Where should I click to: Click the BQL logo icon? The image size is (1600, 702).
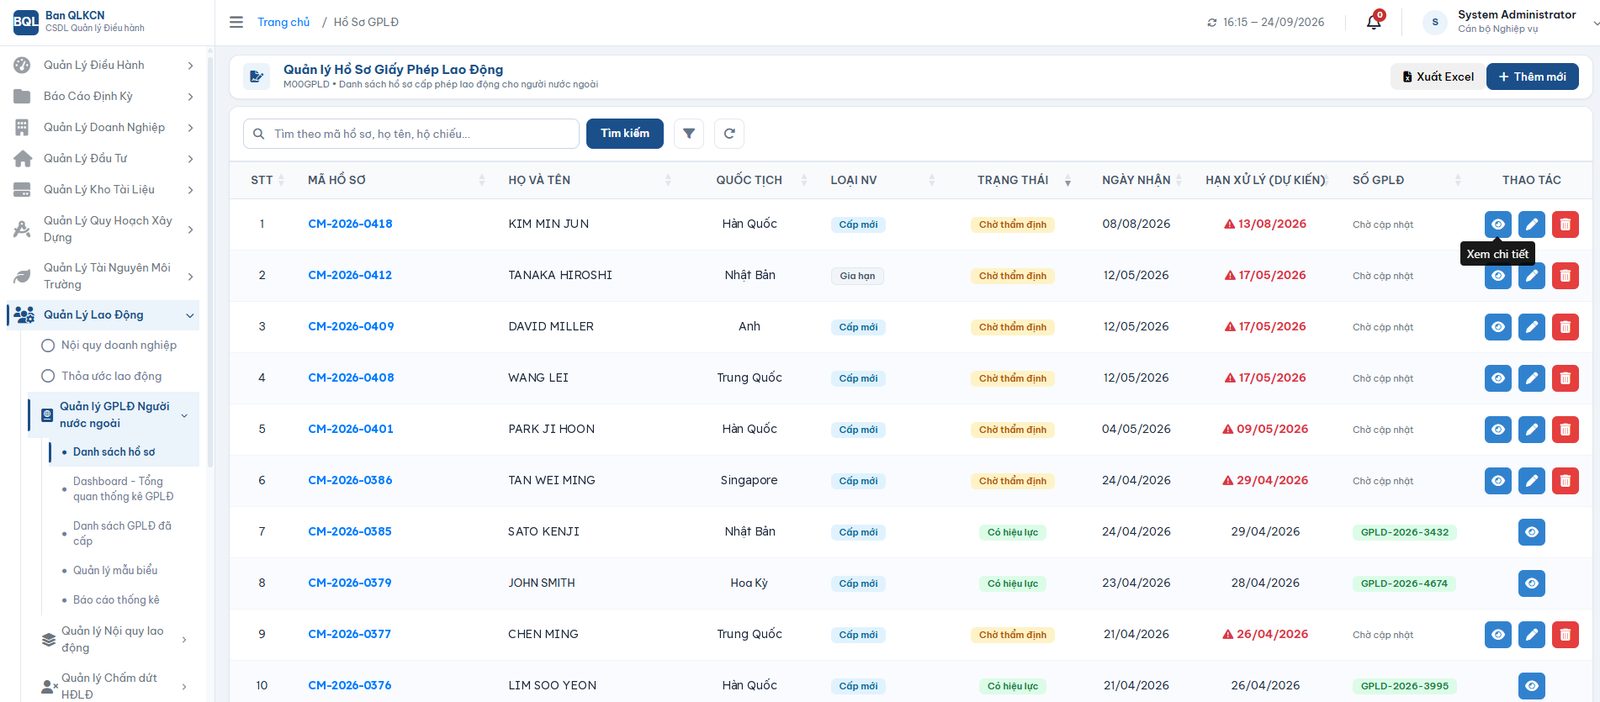25,21
